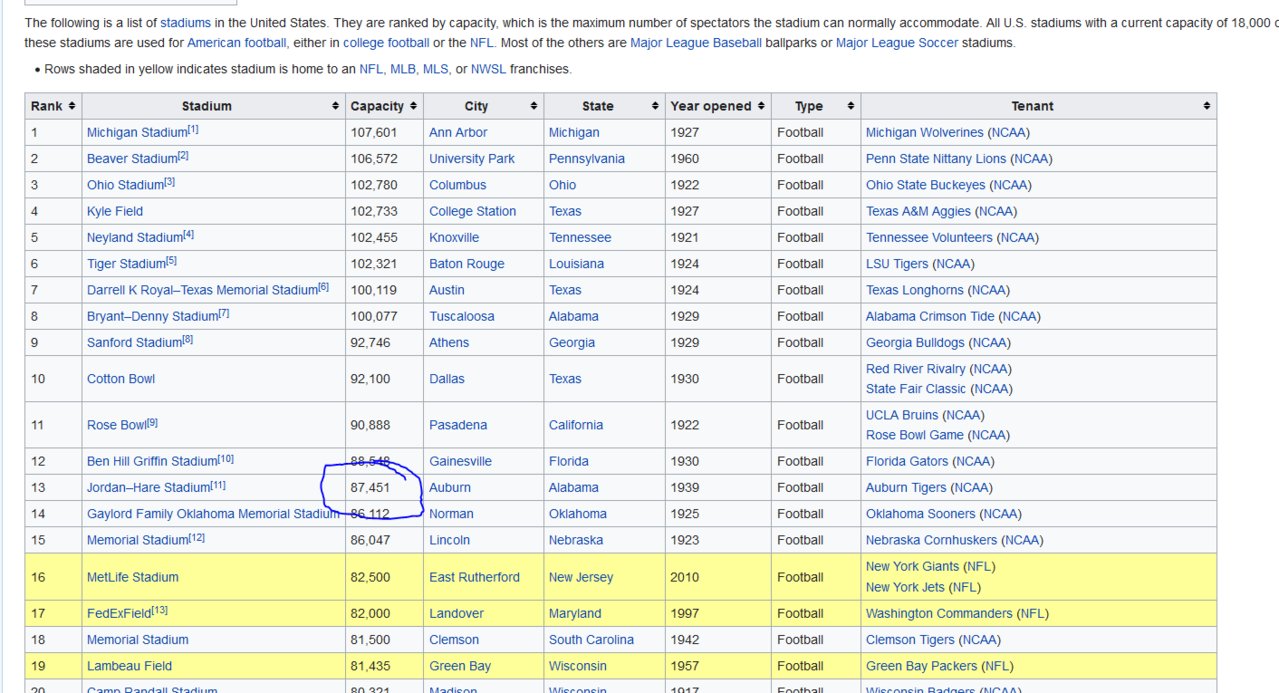Viewport: 1279px width, 693px height.
Task: Open MetLife Stadium article
Action: pyautogui.click(x=133, y=577)
